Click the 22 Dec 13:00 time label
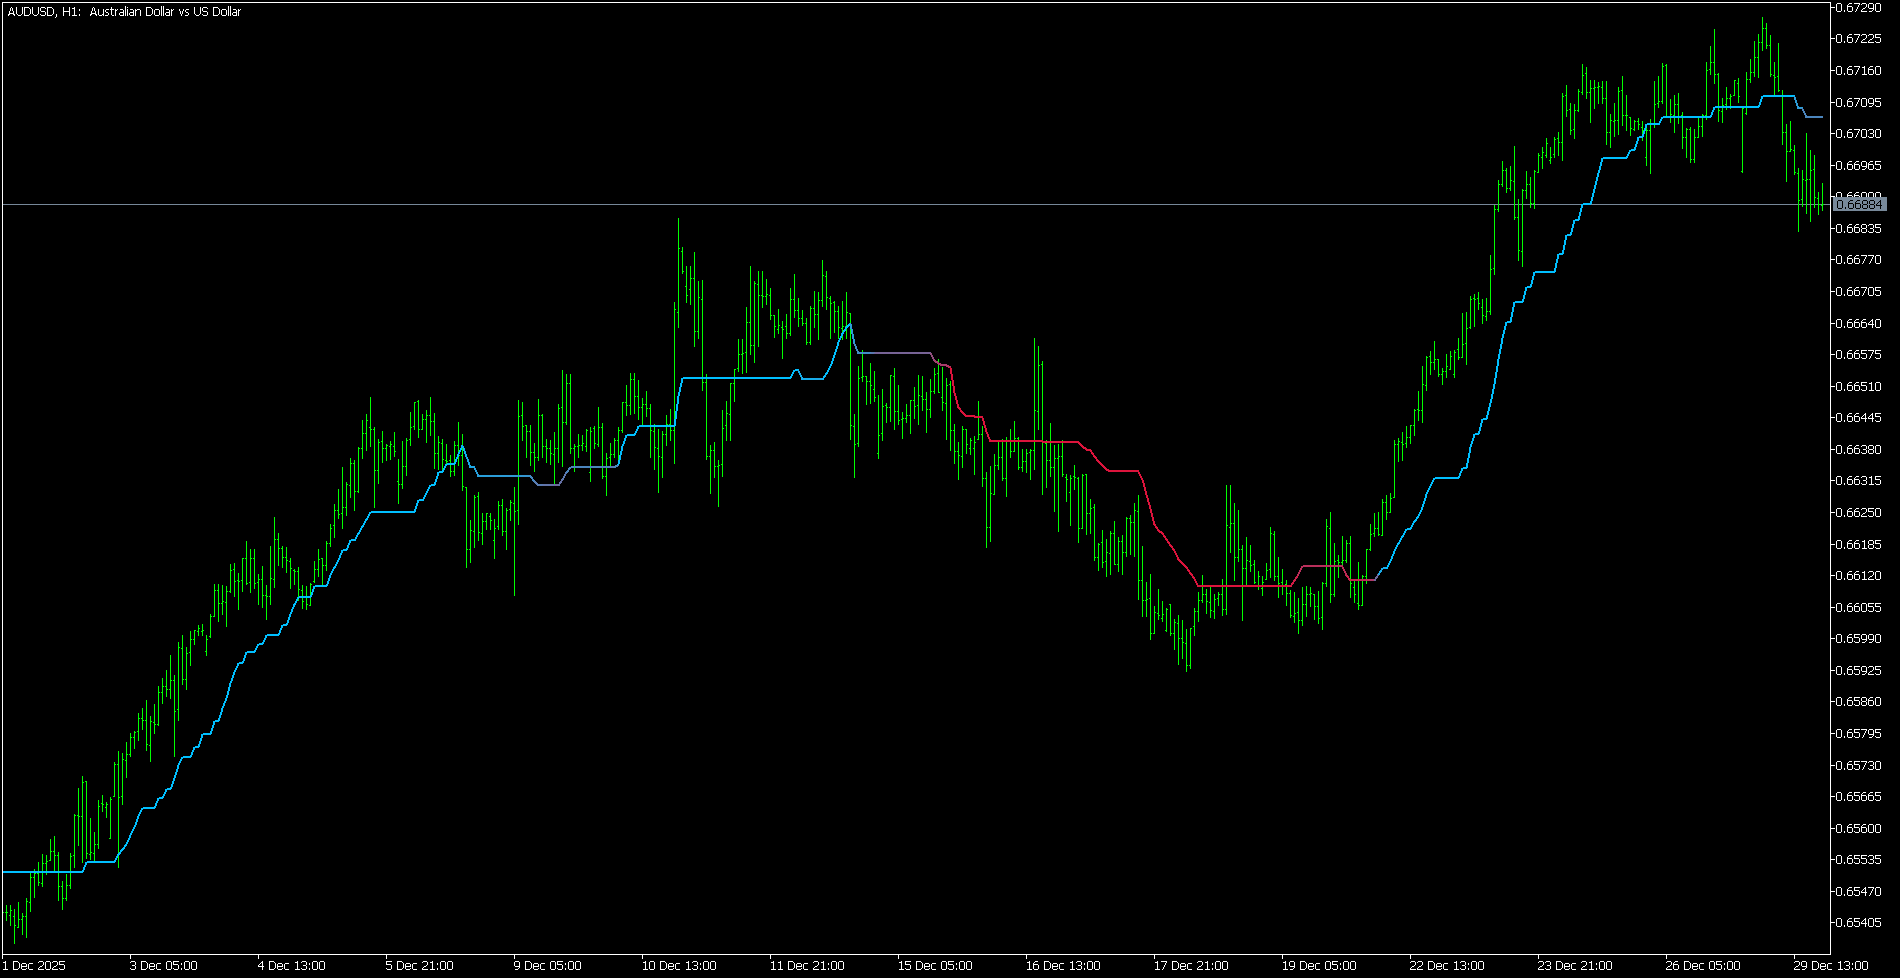This screenshot has width=1900, height=978. [1447, 966]
